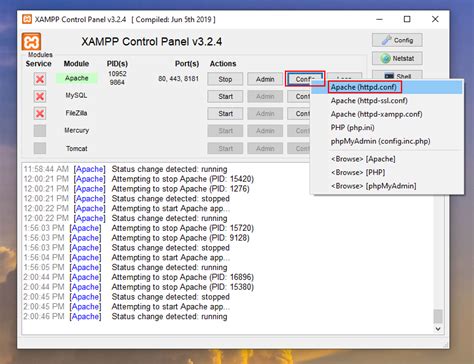Viewport: 474px width, 364px height.
Task: Click the log scrollbar thumb
Action: (438, 316)
